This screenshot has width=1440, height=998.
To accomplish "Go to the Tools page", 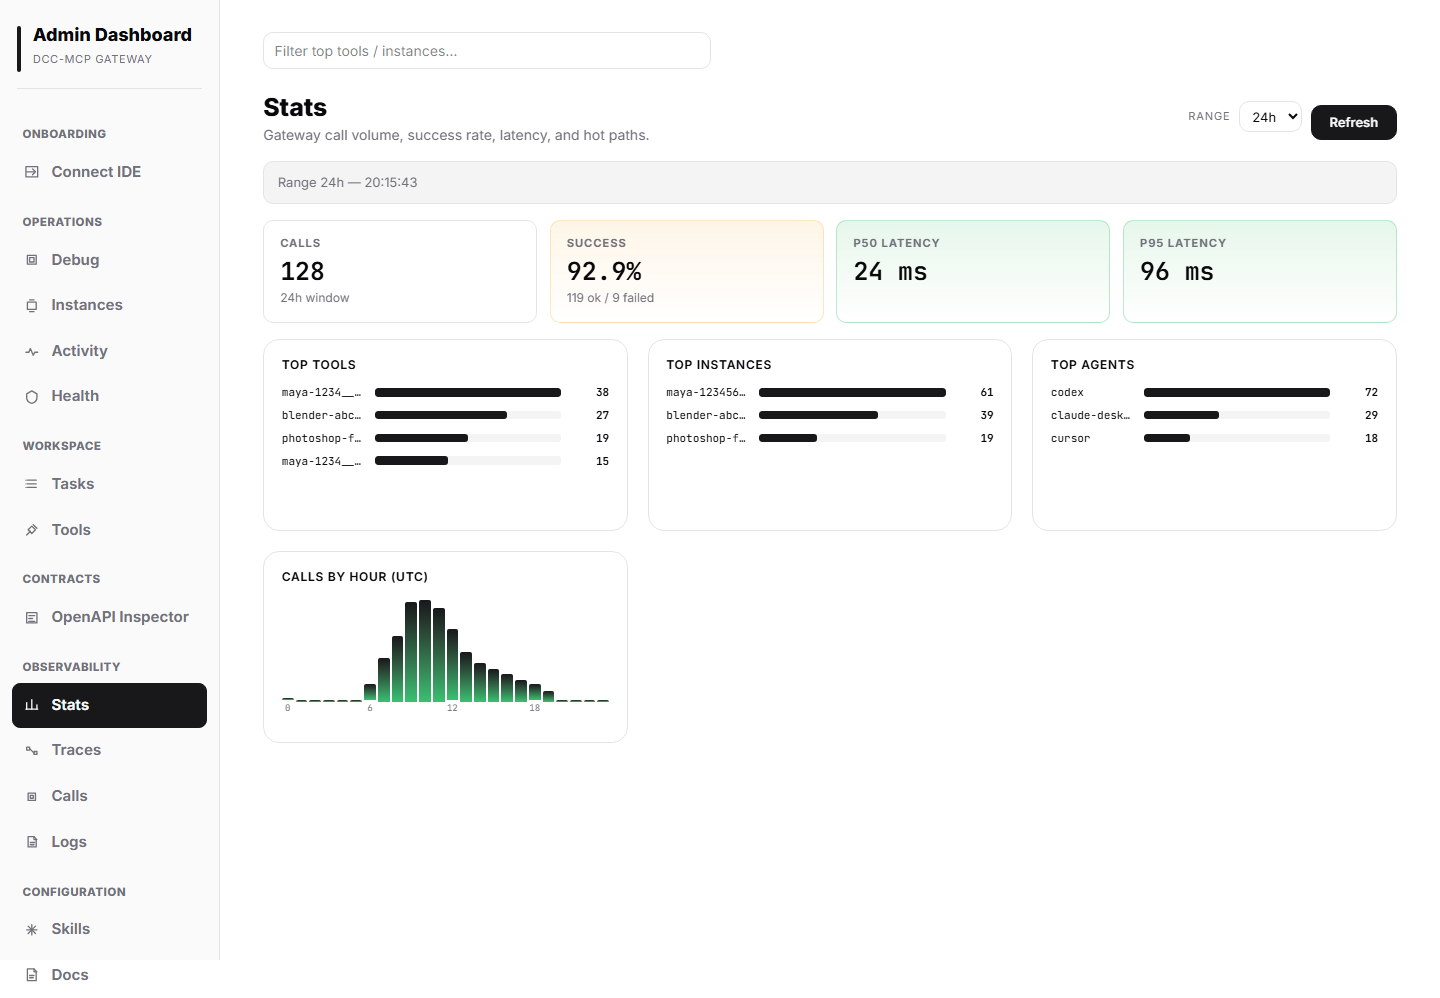I will [109, 530].
